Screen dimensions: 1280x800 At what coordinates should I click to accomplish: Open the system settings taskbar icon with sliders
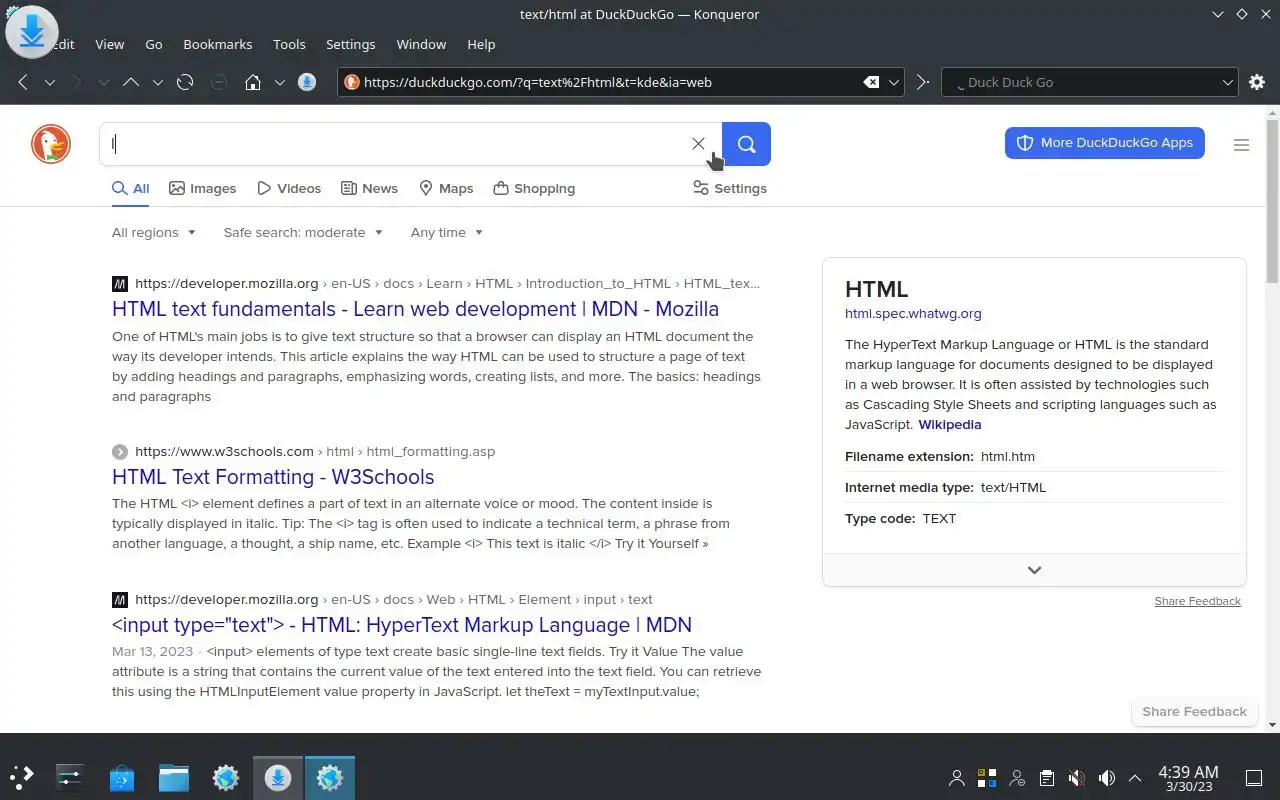(70, 777)
